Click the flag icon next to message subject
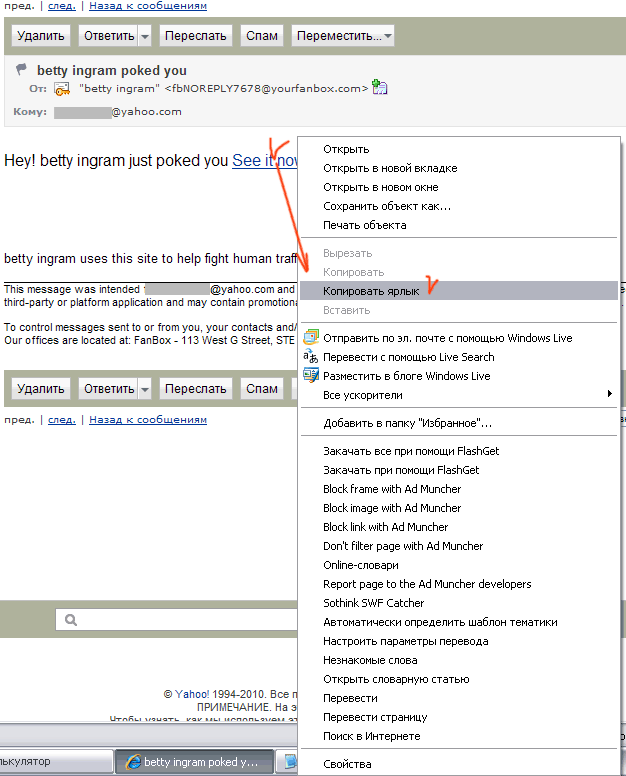Screen dimensions: 626x776 pos(21,69)
